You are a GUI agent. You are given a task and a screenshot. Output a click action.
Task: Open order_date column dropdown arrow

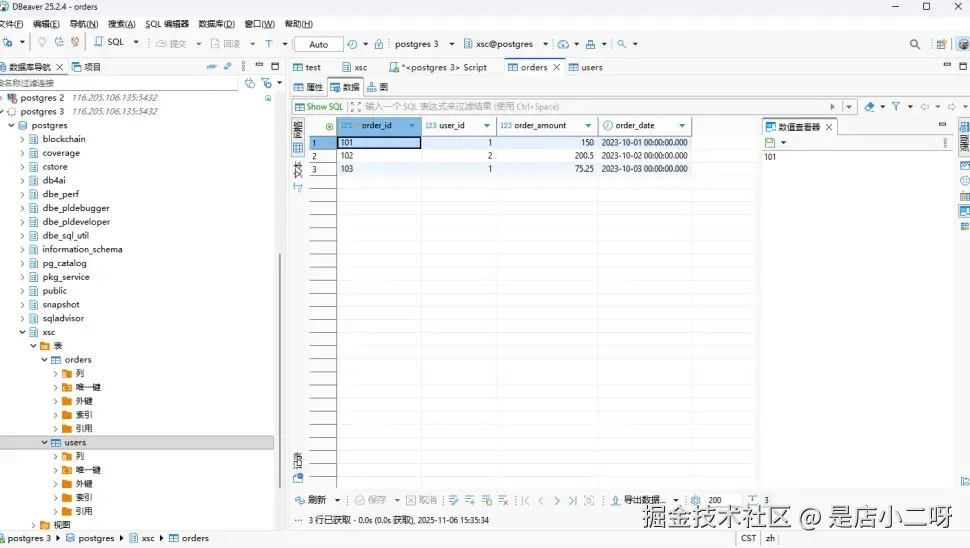click(682, 126)
